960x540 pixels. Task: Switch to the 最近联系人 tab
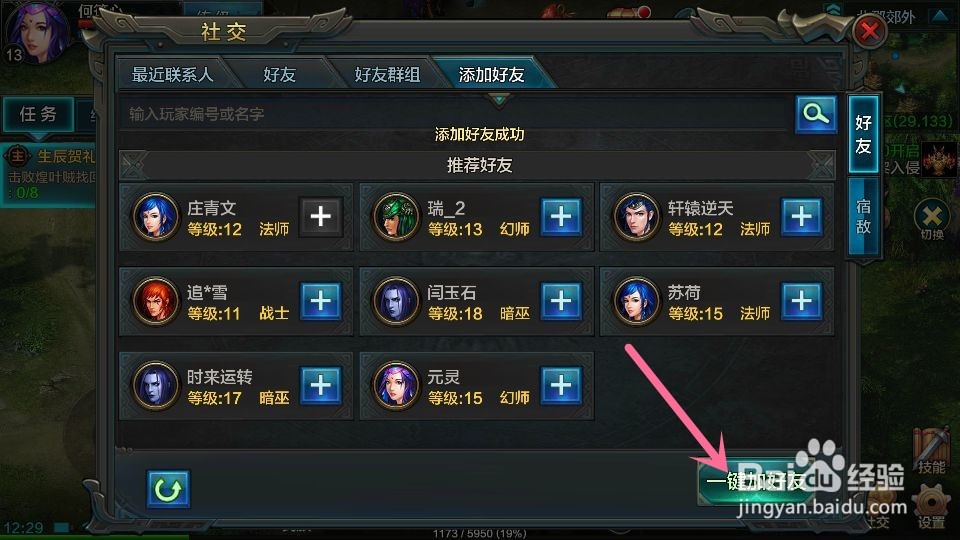pos(173,75)
